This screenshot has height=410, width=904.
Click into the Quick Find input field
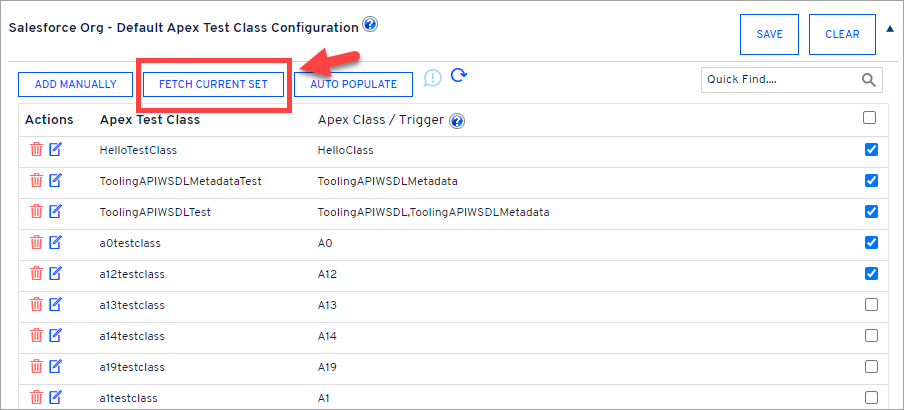[x=777, y=79]
